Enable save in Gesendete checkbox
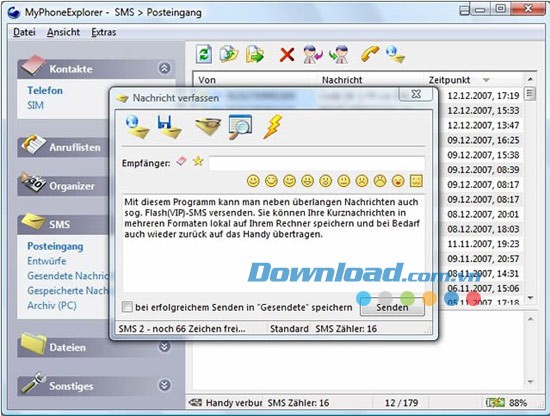550x416 pixels. click(x=127, y=307)
